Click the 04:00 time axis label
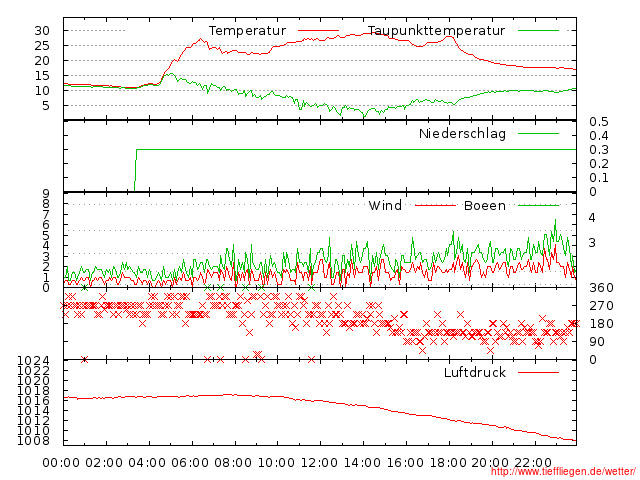This screenshot has height=480, width=640. 147,463
